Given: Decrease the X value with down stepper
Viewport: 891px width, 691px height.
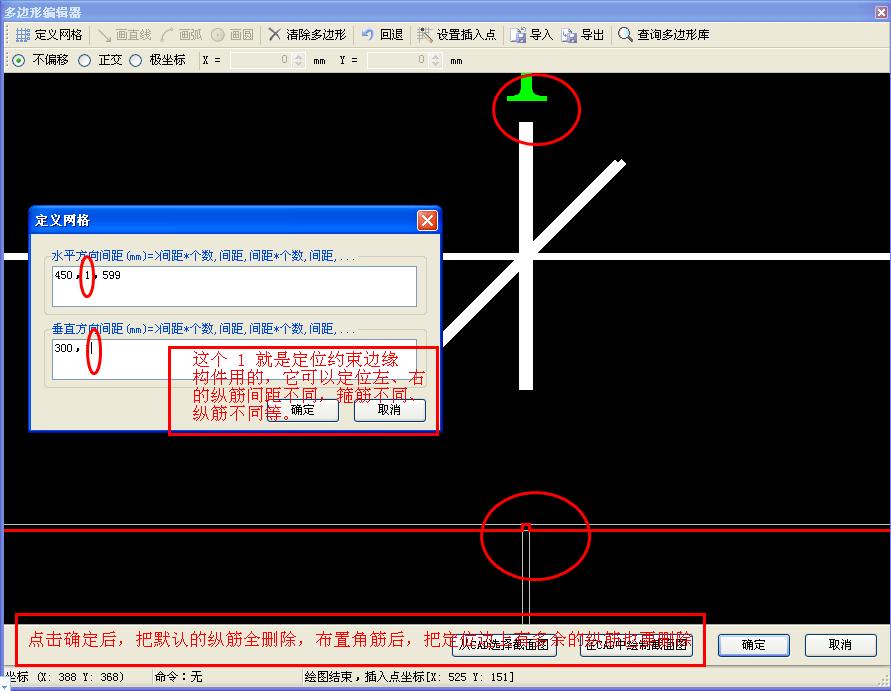Looking at the screenshot, I should click(299, 64).
